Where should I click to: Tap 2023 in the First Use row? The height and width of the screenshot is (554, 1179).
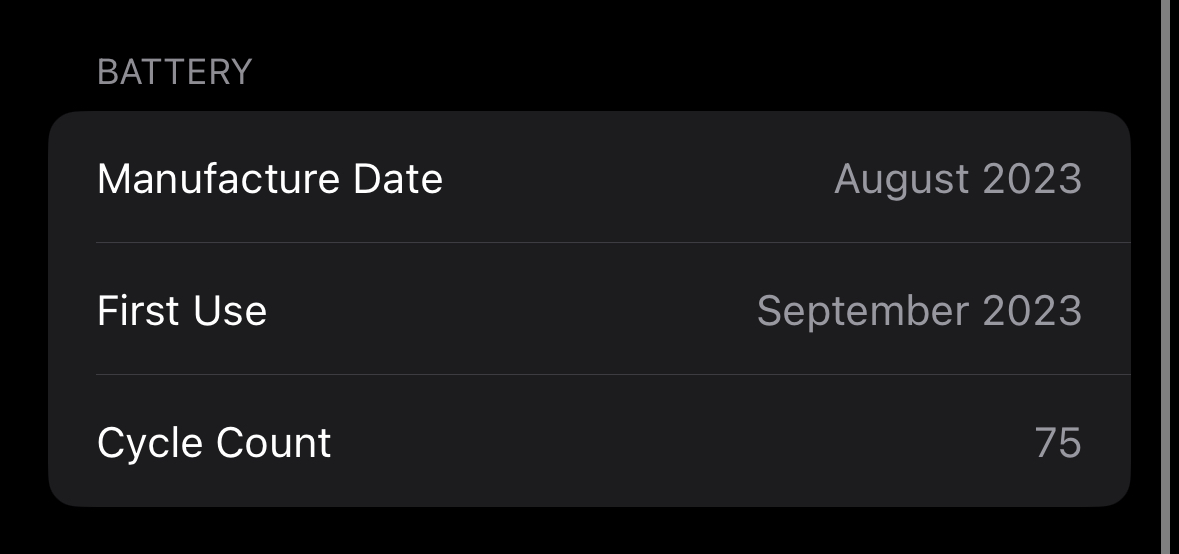click(1032, 311)
